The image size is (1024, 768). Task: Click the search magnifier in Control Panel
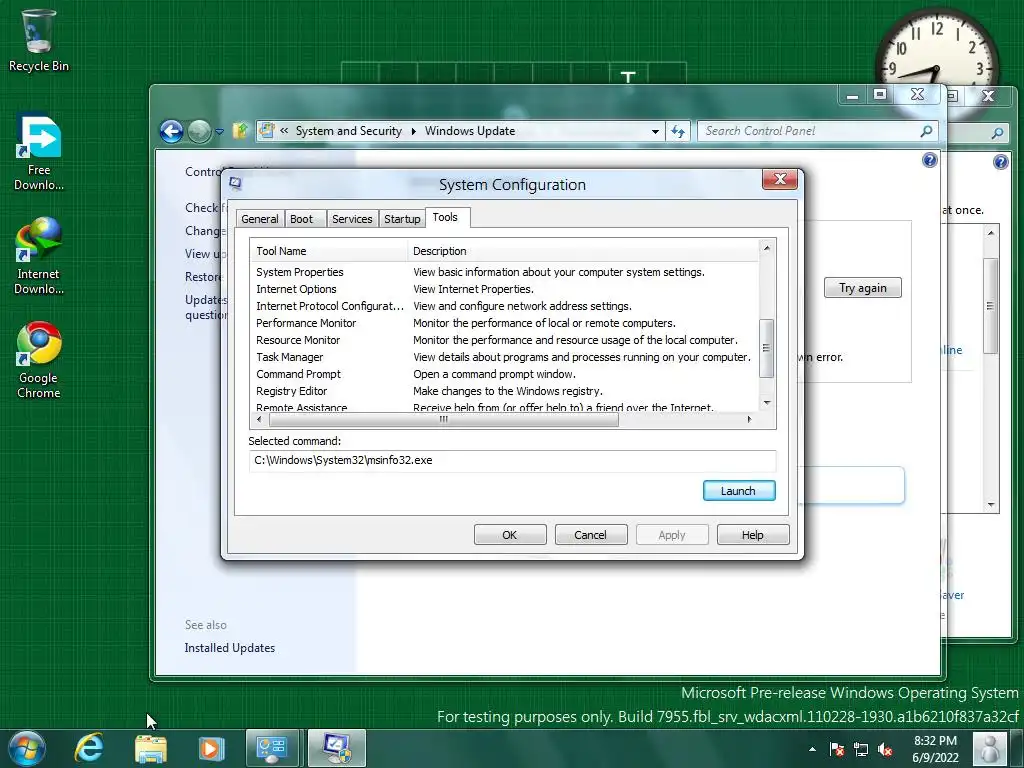(x=926, y=131)
